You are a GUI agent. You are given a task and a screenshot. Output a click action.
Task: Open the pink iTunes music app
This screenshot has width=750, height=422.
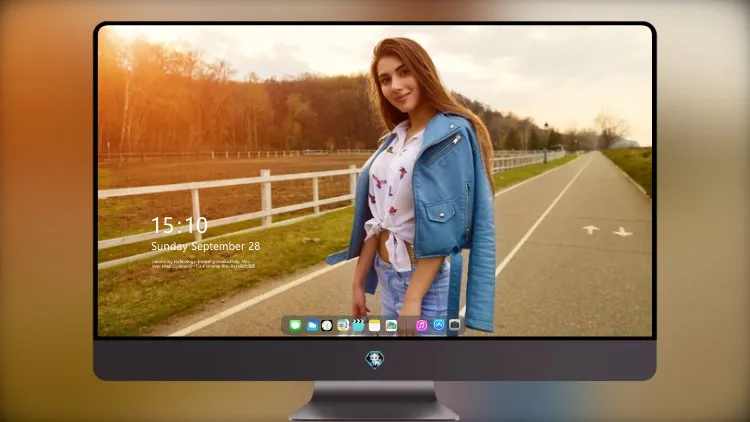(x=421, y=326)
